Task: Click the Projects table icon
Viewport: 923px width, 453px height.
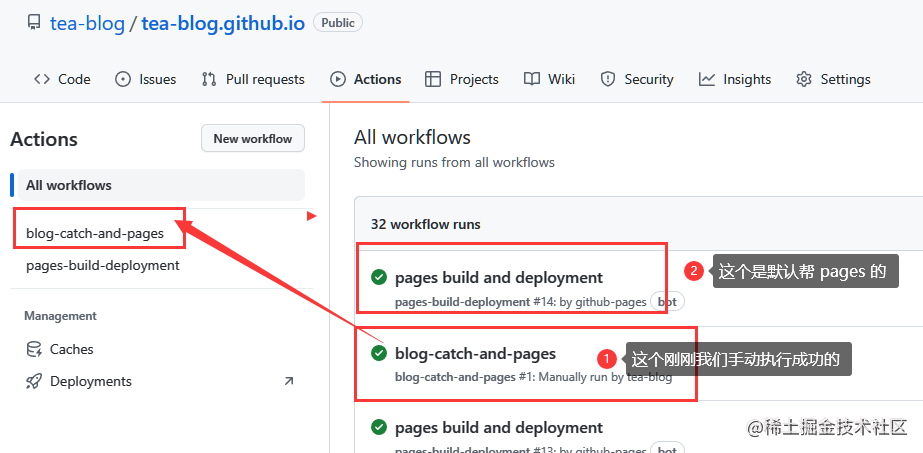Action: pyautogui.click(x=433, y=79)
